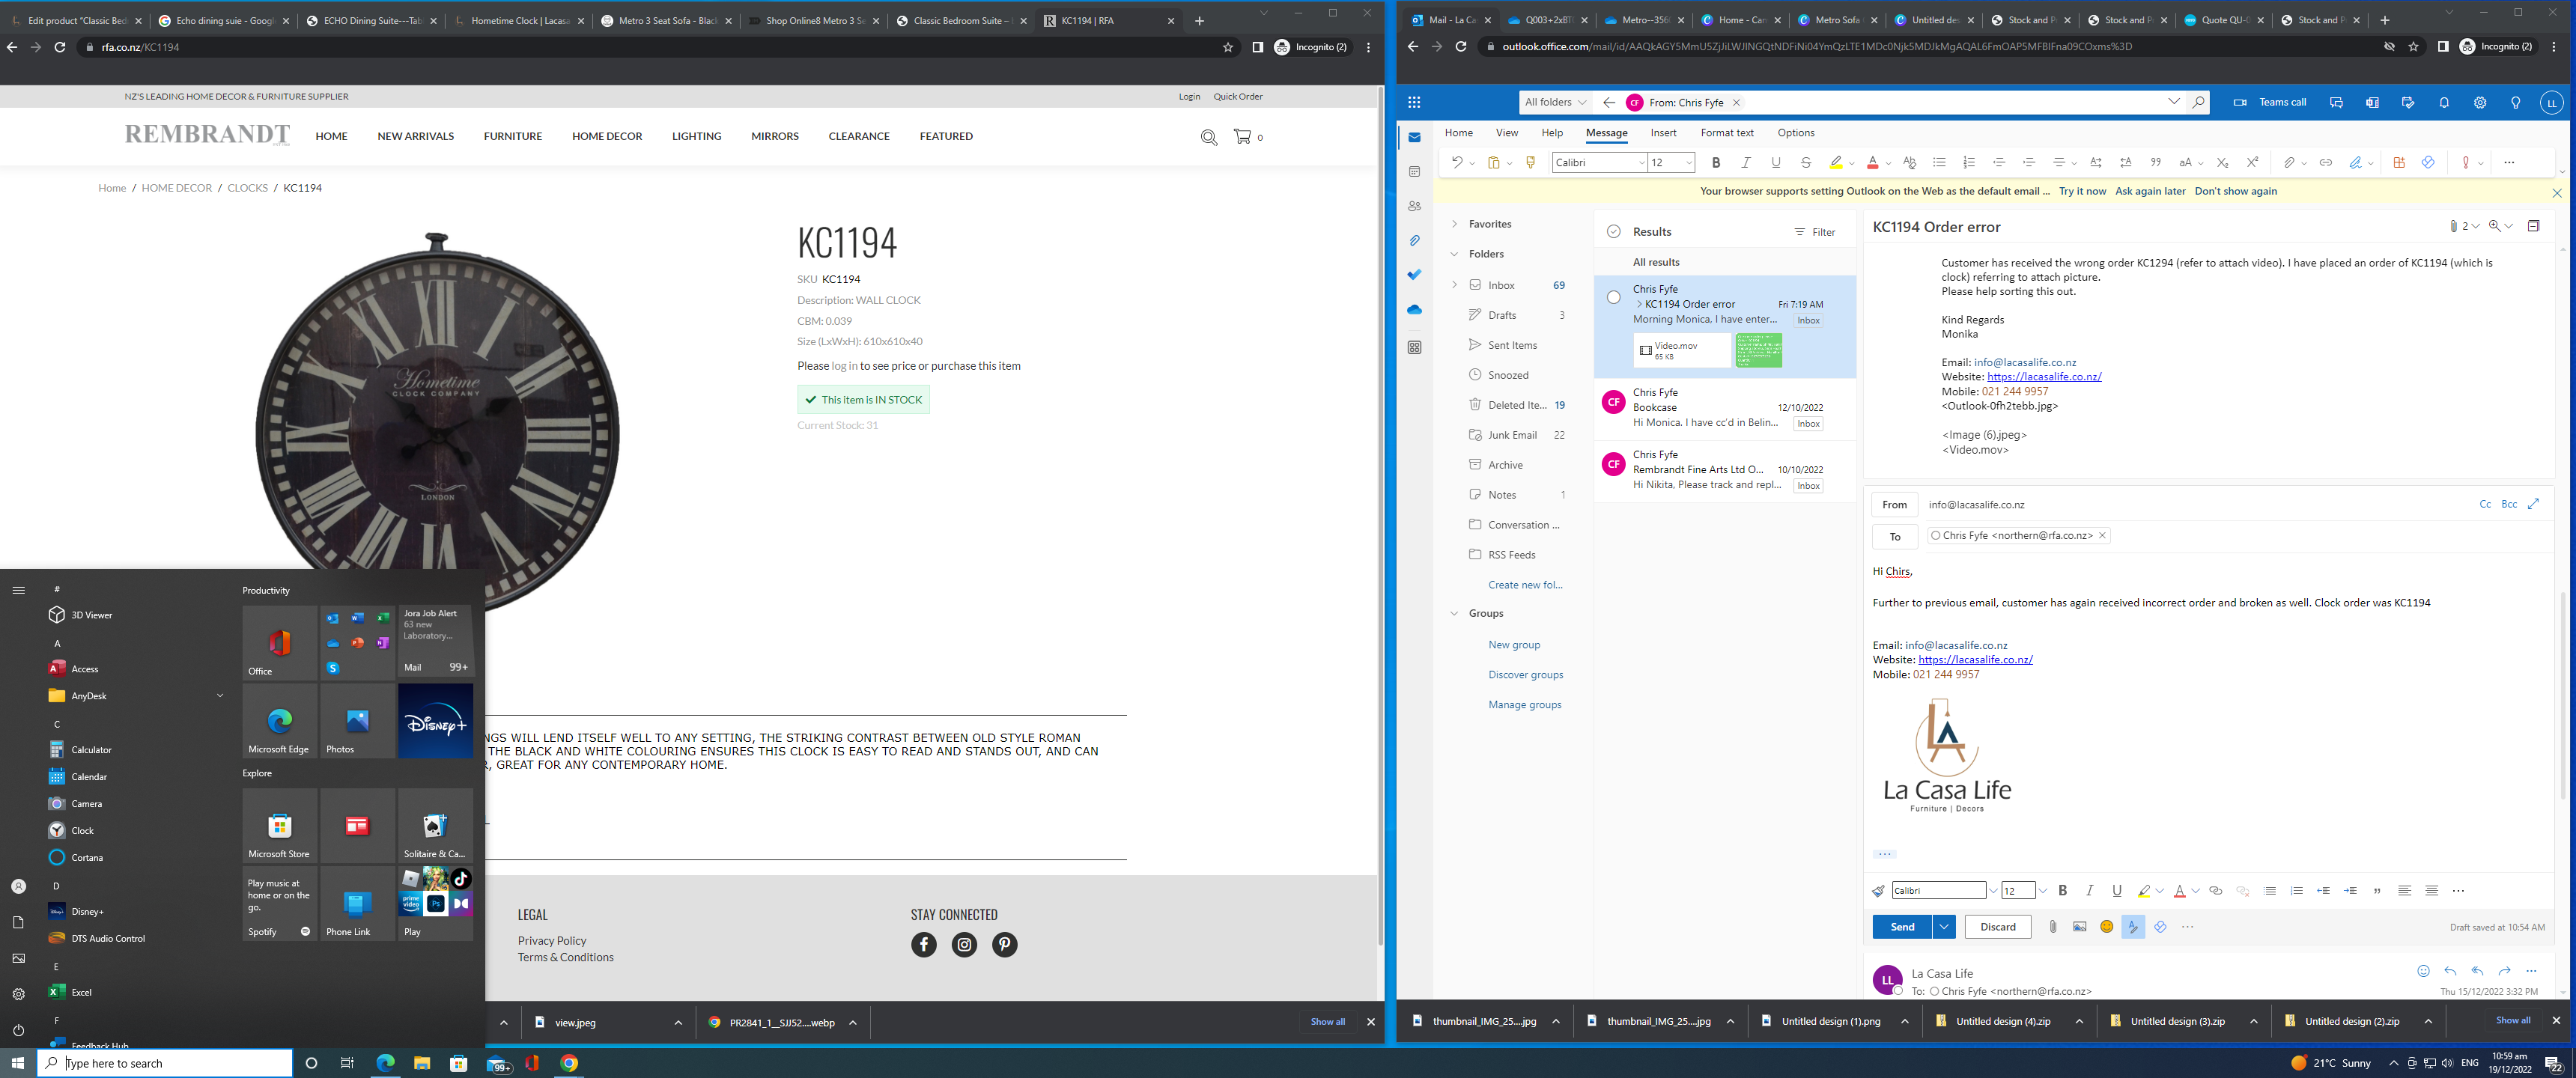The height and width of the screenshot is (1078, 2576).
Task: Click the Bold button in Outlook ribbon
Action: click(1716, 163)
